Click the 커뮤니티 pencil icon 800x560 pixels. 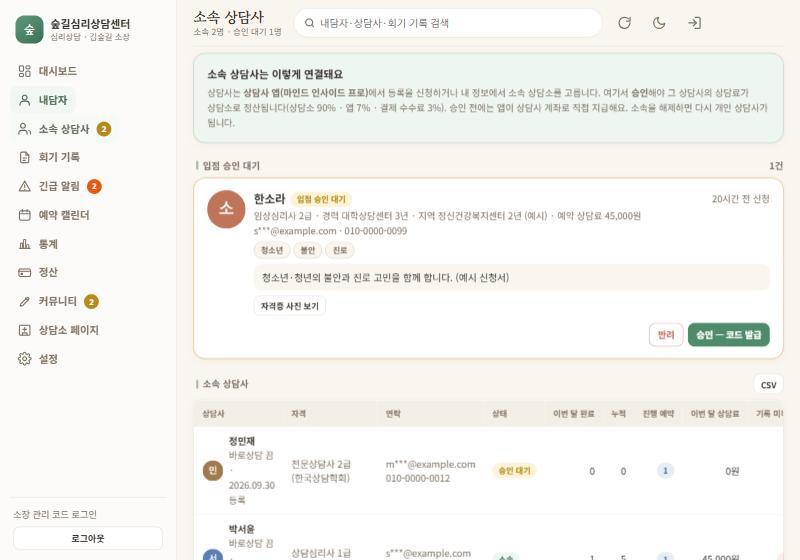24,301
